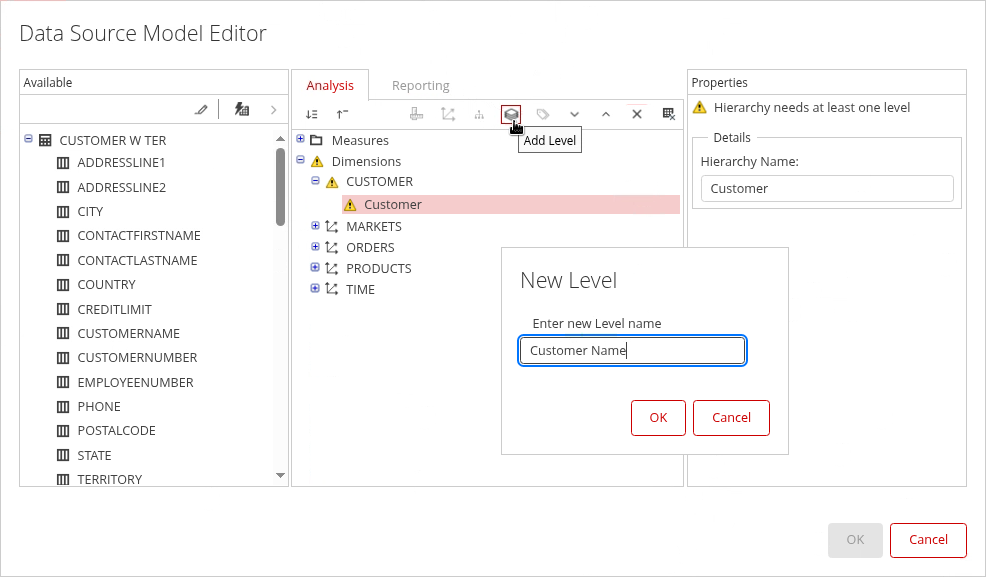Click the auto-populate lightning table icon
Screen dimensions: 986x577
241,109
